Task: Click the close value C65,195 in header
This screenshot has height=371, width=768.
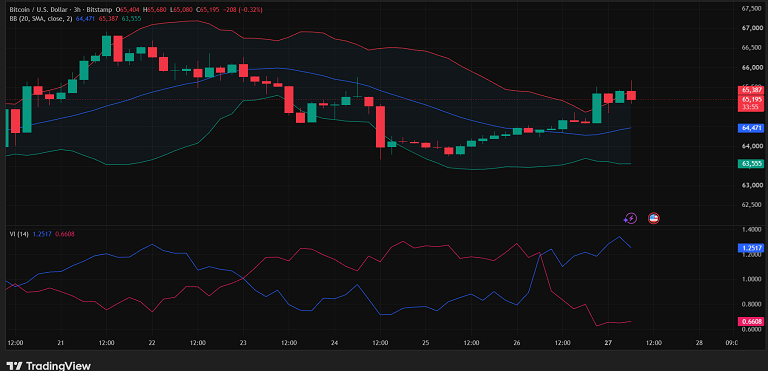Action: tap(207, 9)
